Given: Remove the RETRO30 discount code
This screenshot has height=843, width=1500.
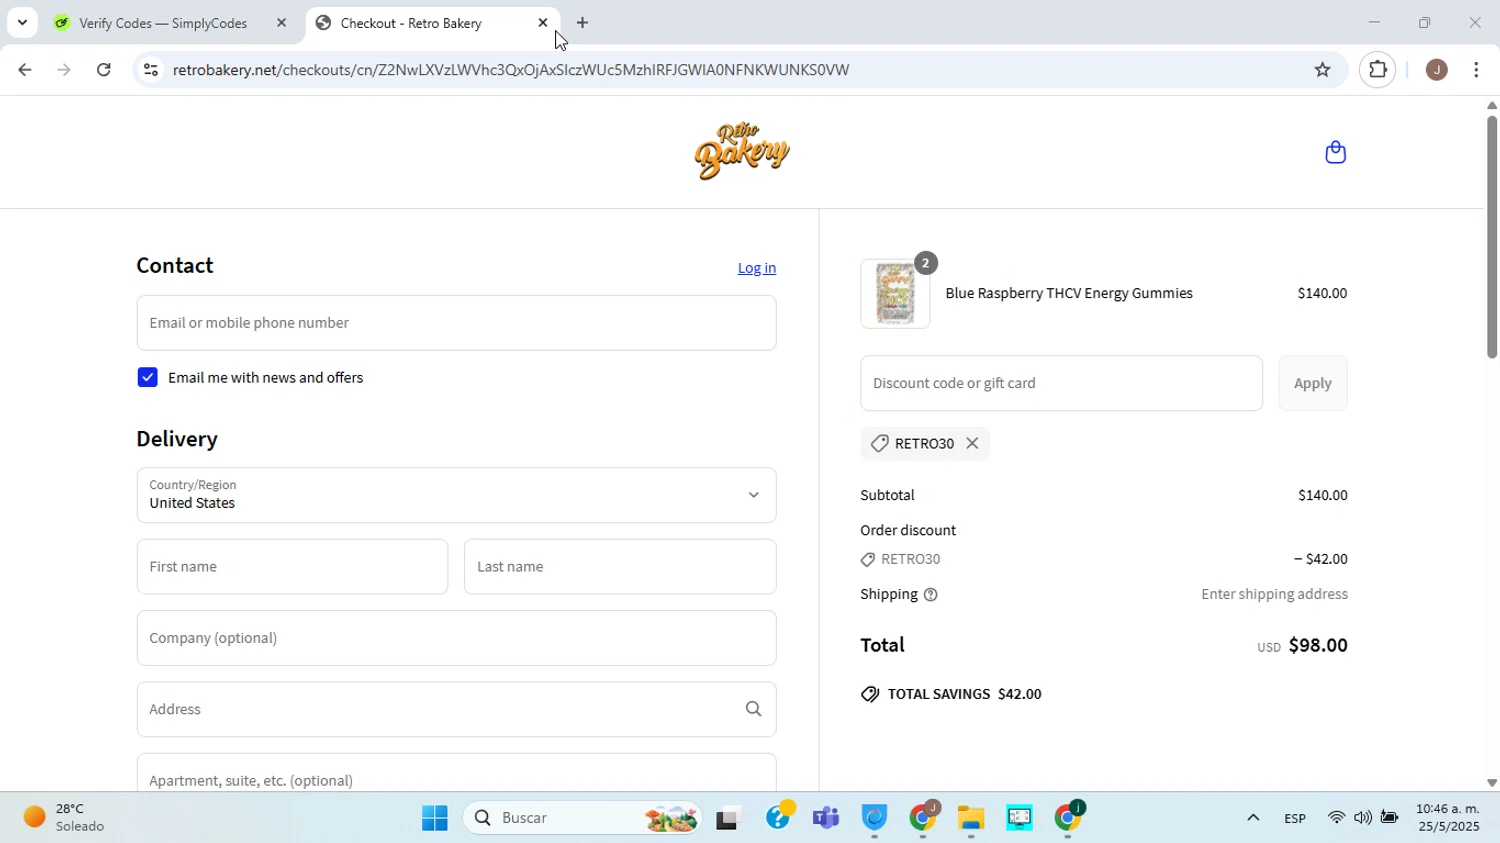Looking at the screenshot, I should click(972, 443).
